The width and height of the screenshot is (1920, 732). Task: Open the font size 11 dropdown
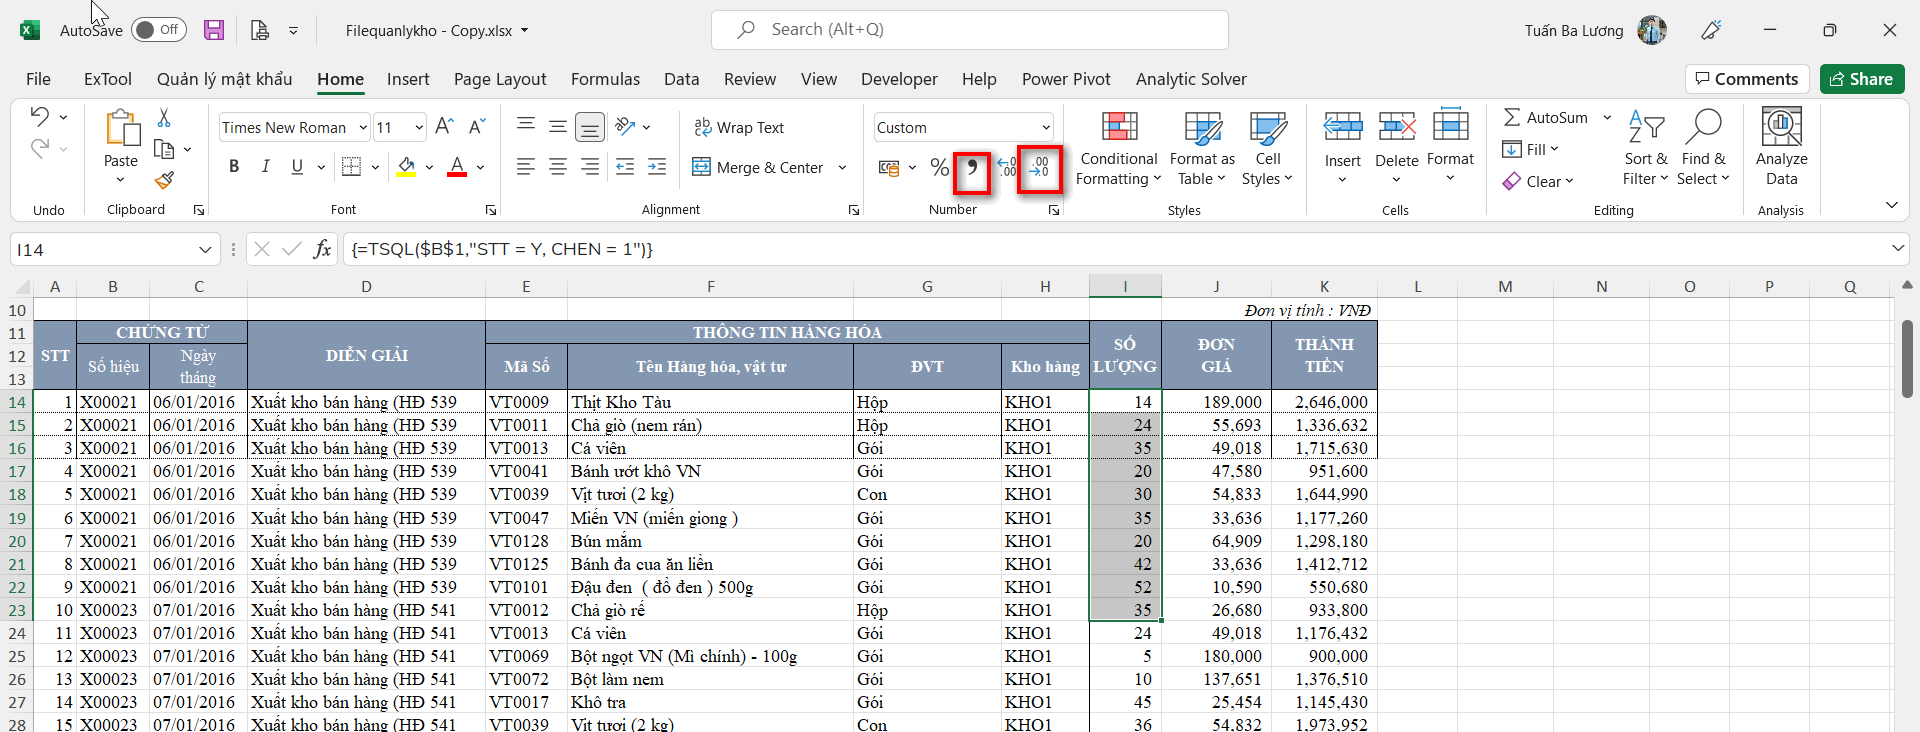(419, 127)
